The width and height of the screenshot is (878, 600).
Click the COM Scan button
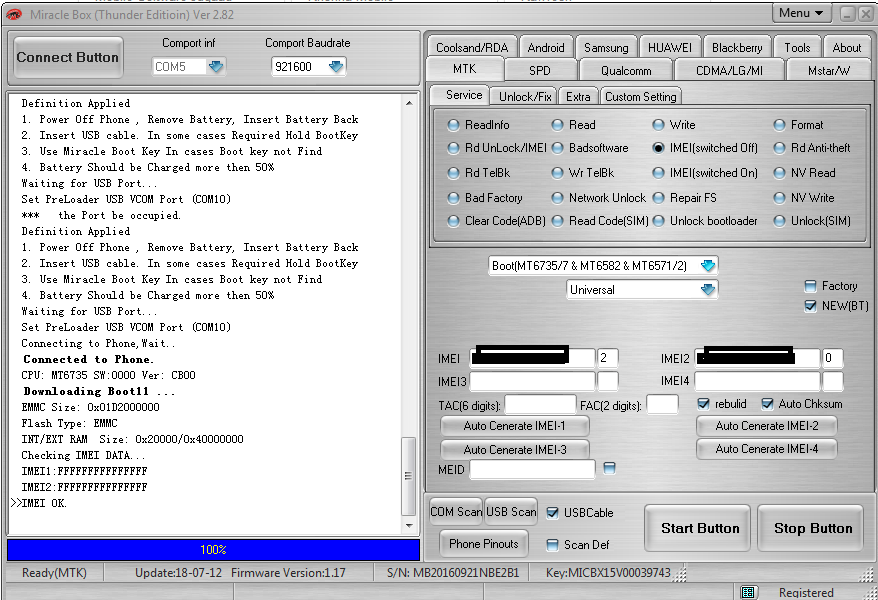point(456,512)
